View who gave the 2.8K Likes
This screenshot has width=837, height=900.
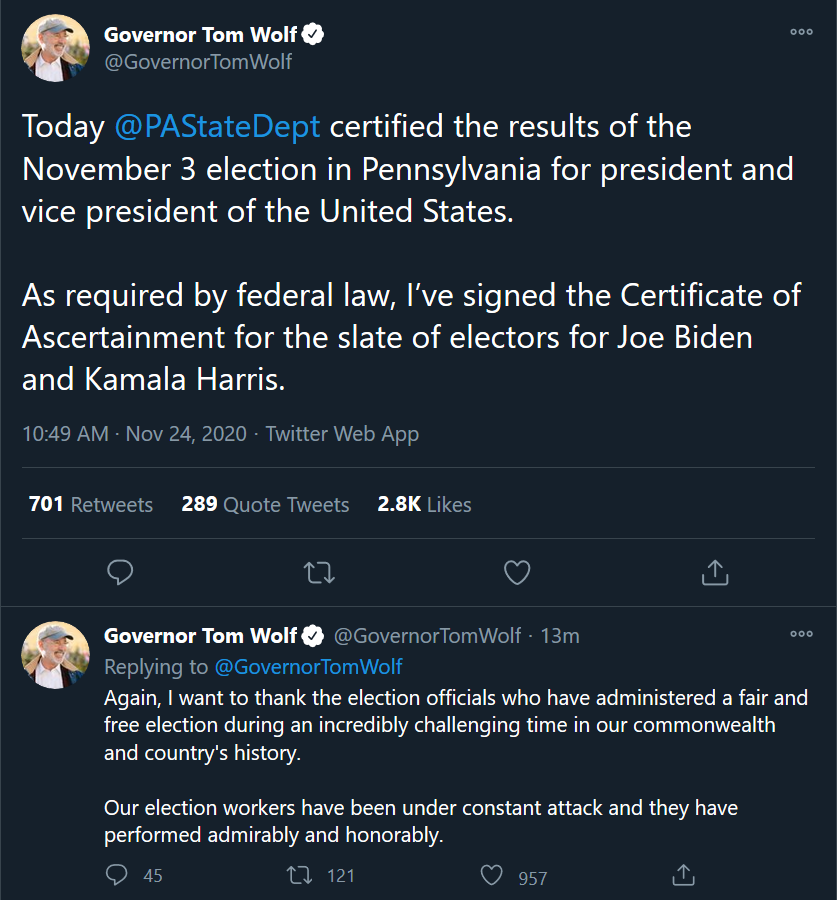424,504
